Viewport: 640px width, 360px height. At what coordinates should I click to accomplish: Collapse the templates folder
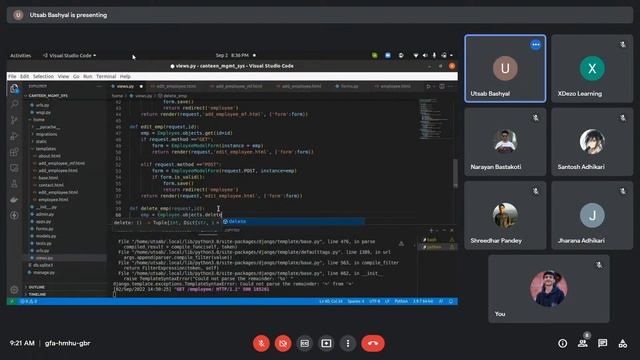click(x=45, y=149)
